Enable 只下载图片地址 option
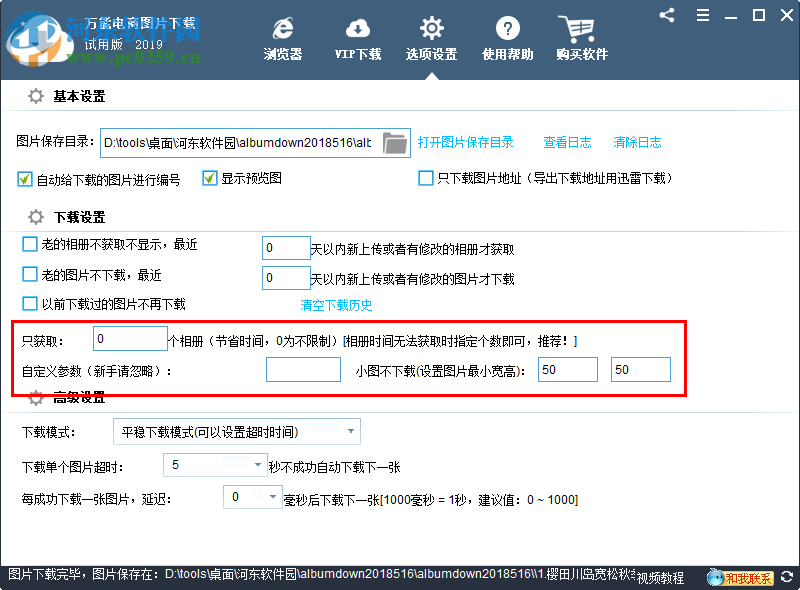The height and width of the screenshot is (590, 800). (425, 177)
